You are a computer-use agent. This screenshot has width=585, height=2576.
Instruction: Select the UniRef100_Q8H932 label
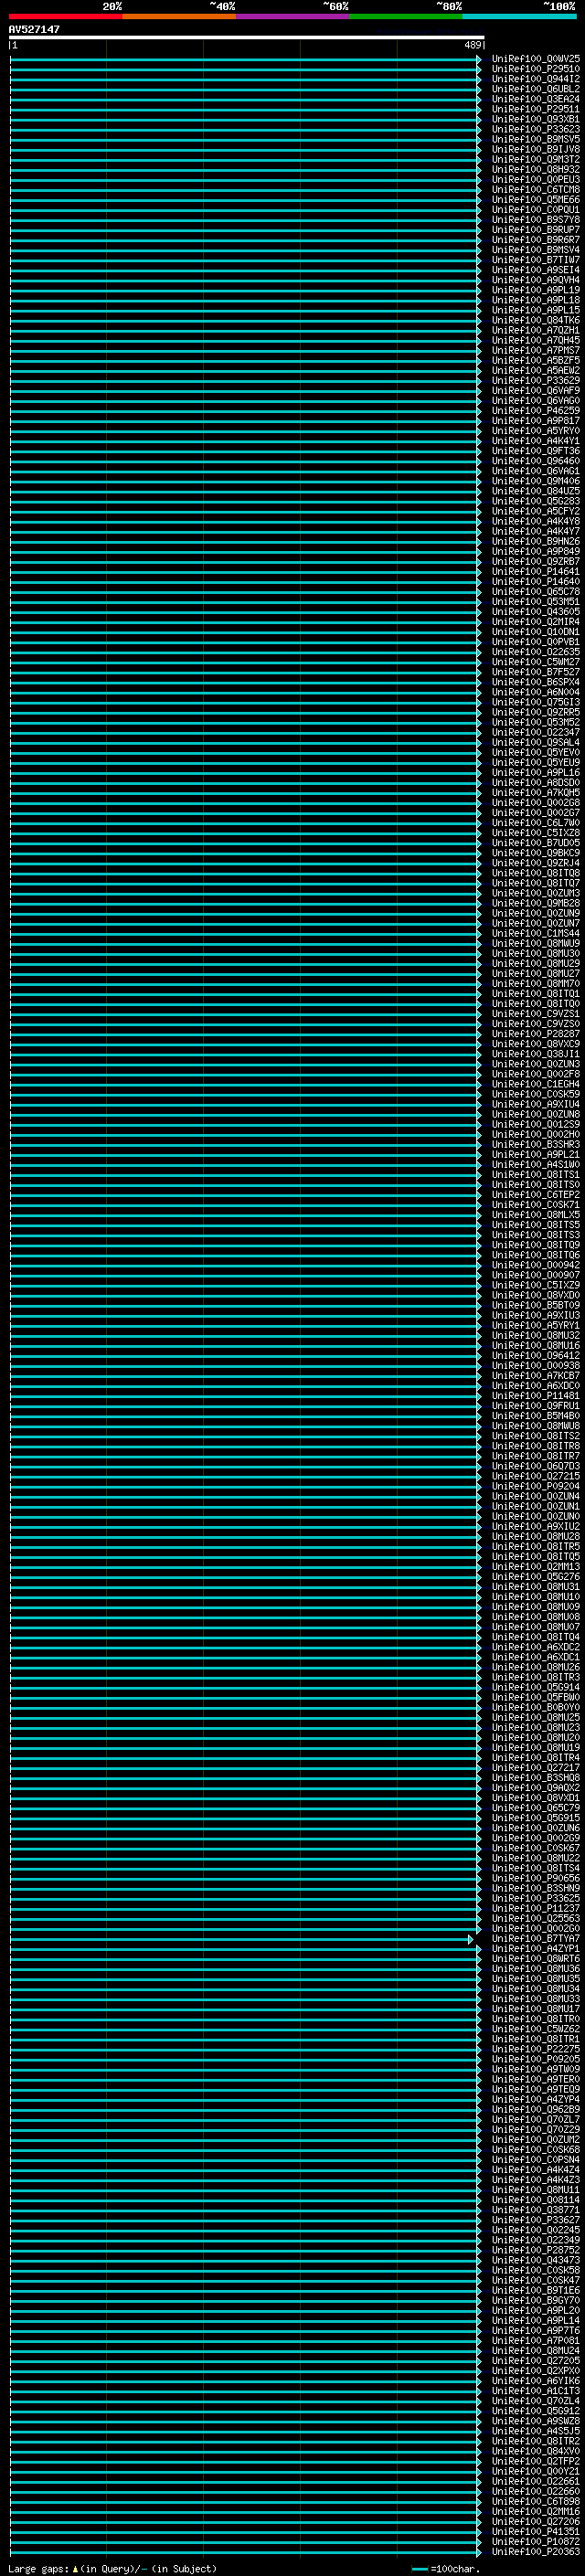pyautogui.click(x=536, y=169)
